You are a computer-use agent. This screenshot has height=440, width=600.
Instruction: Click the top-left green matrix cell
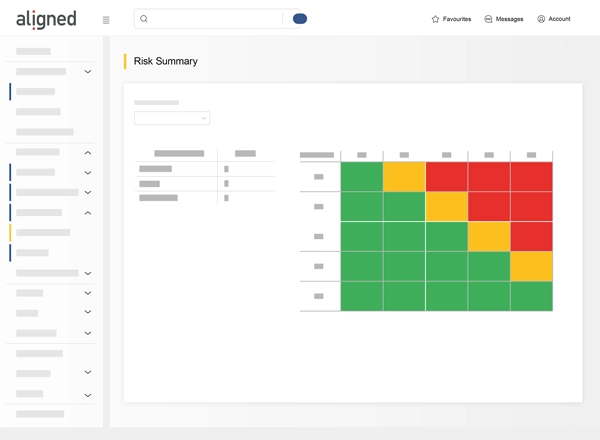pyautogui.click(x=362, y=176)
